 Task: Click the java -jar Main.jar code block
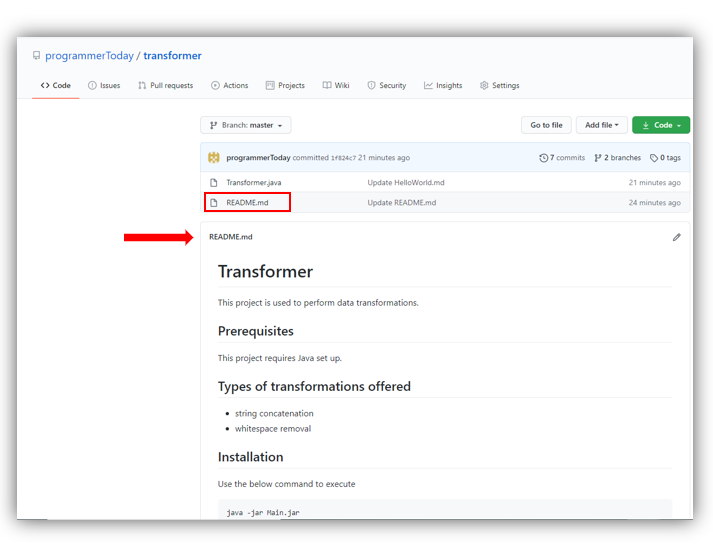(x=445, y=511)
